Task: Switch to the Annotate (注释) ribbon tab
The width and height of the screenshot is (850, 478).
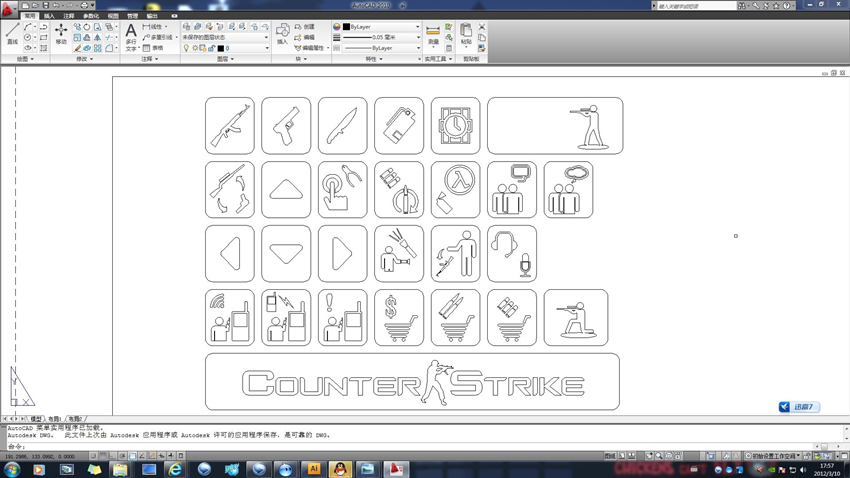Action: click(x=69, y=16)
